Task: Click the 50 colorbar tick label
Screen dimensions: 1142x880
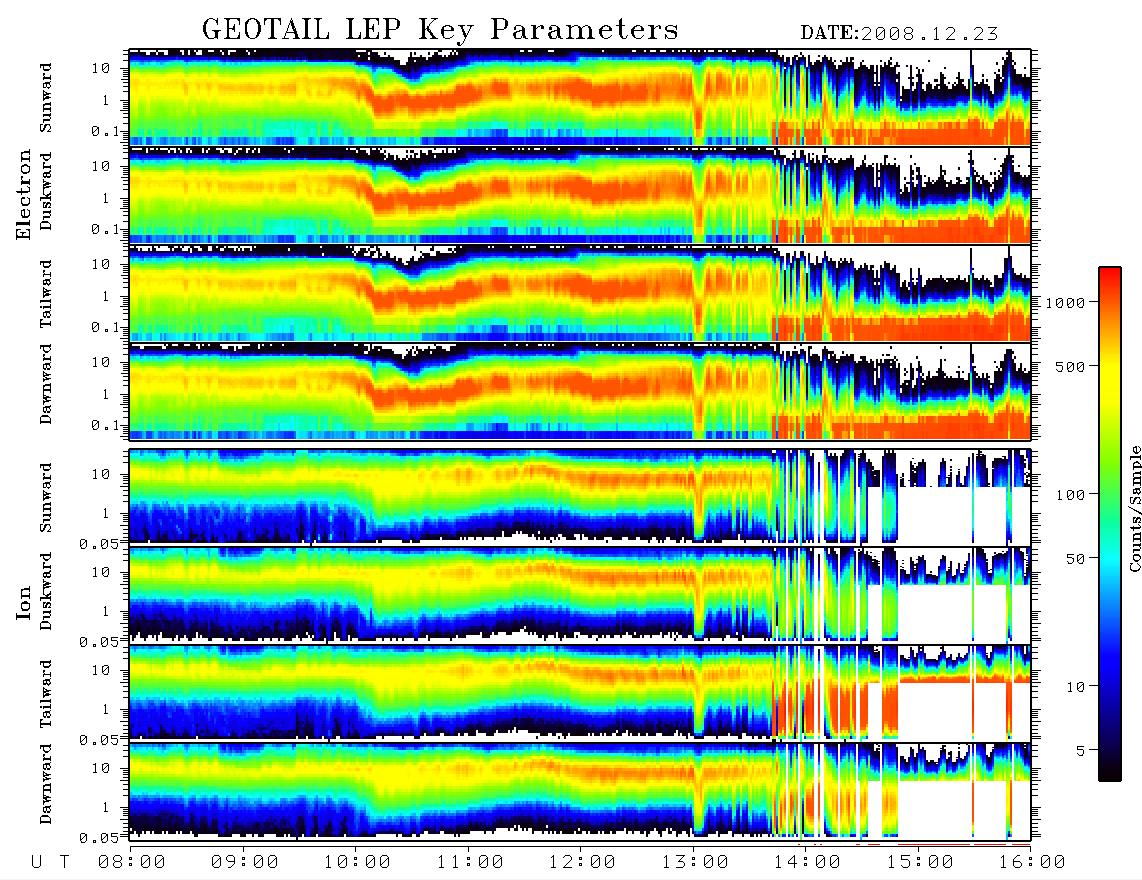Action: (1076, 559)
